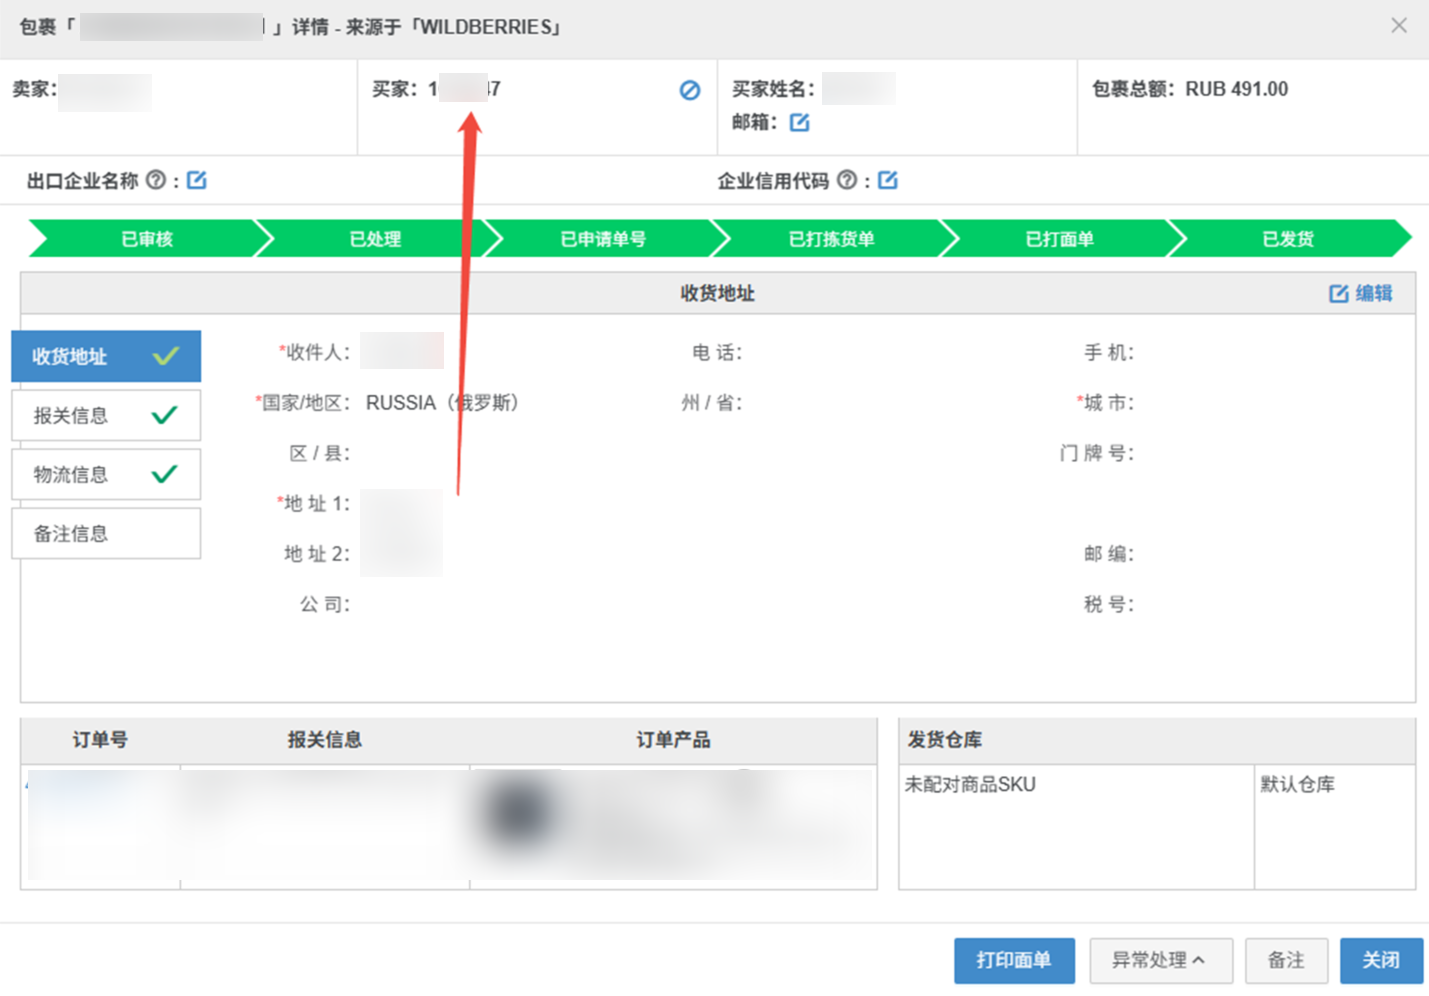Edit the enterprise credit code (企业信用代码)
The width and height of the screenshot is (1429, 996).
tap(887, 180)
